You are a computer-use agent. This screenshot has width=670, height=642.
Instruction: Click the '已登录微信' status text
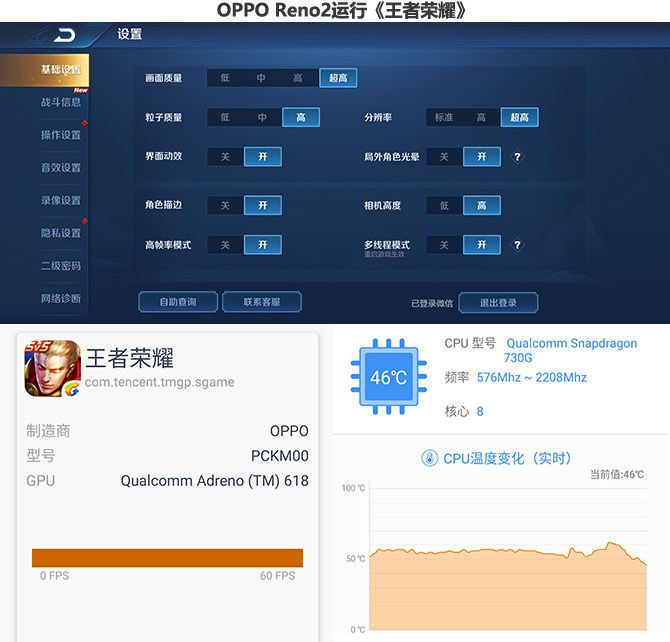(x=432, y=303)
